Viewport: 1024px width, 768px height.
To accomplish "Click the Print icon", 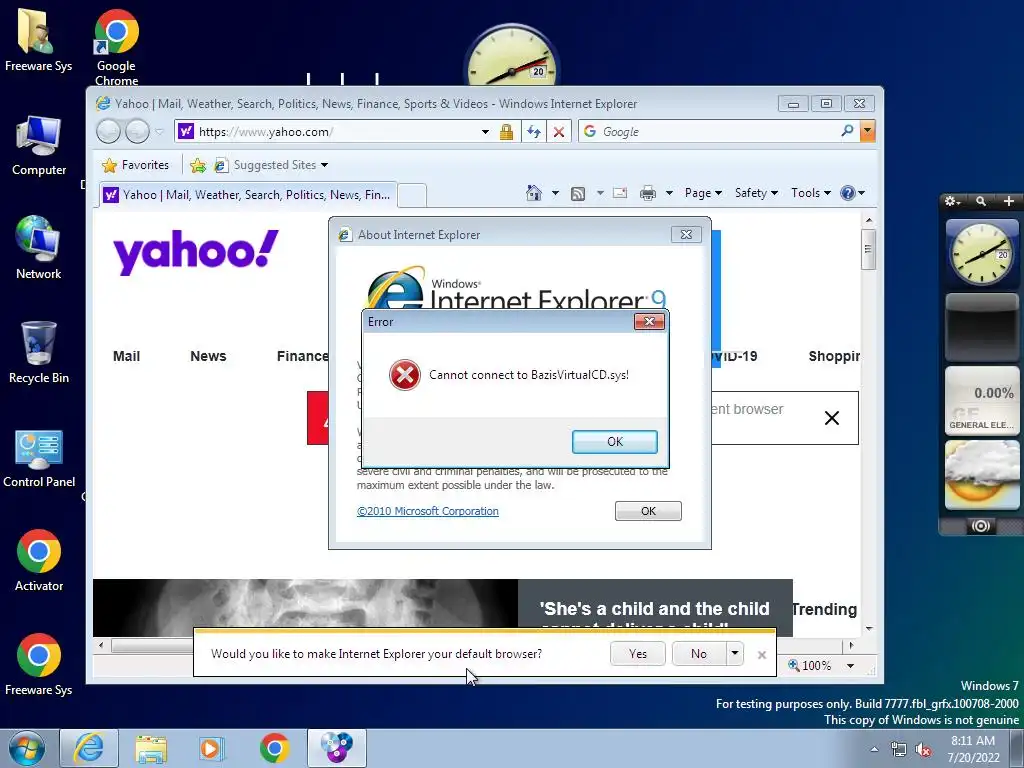I will coord(647,193).
